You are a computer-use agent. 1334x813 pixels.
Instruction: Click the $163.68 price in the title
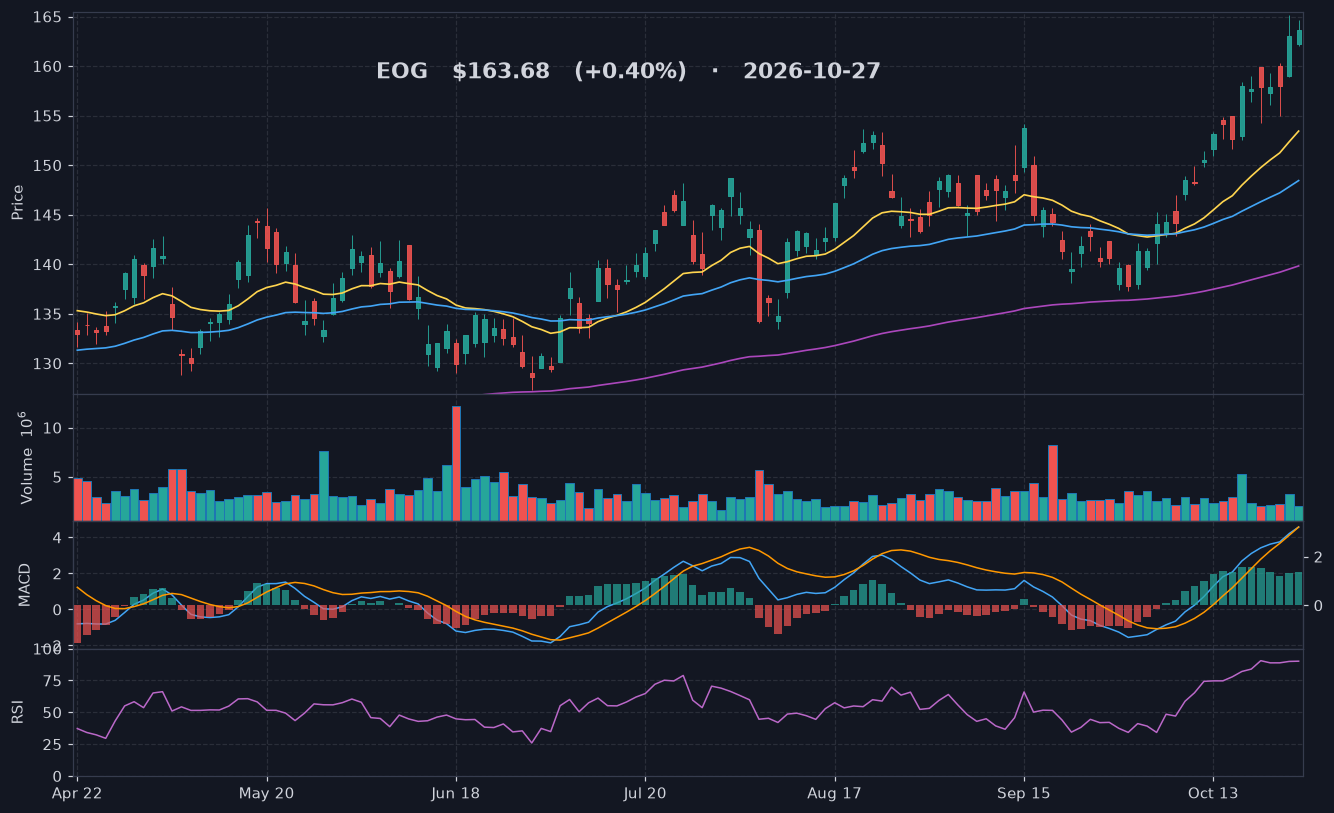(501, 72)
